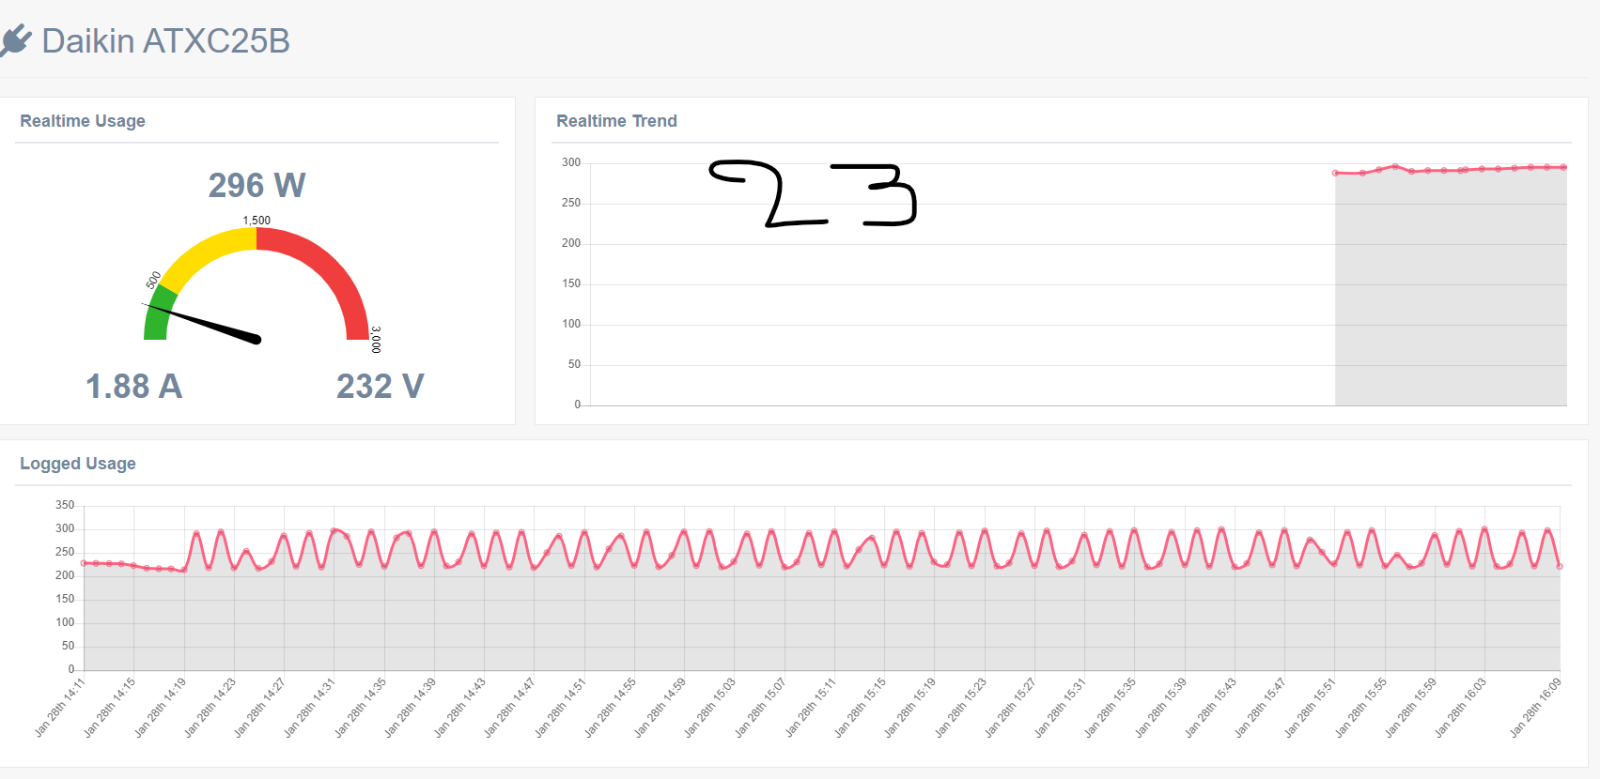Click the Jan 28th 14:35 axis label
The image size is (1600, 779).
point(360,707)
